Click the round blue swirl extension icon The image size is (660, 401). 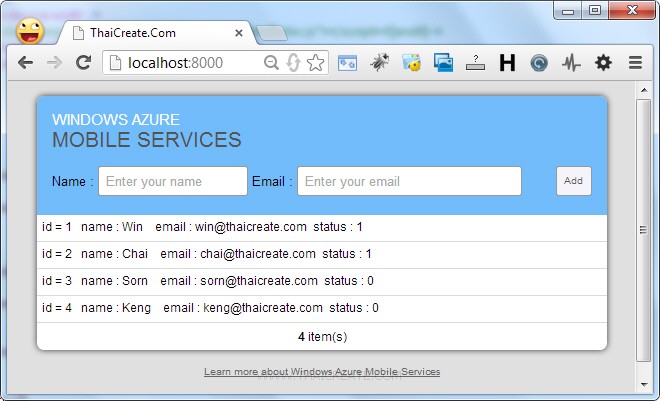coord(539,63)
